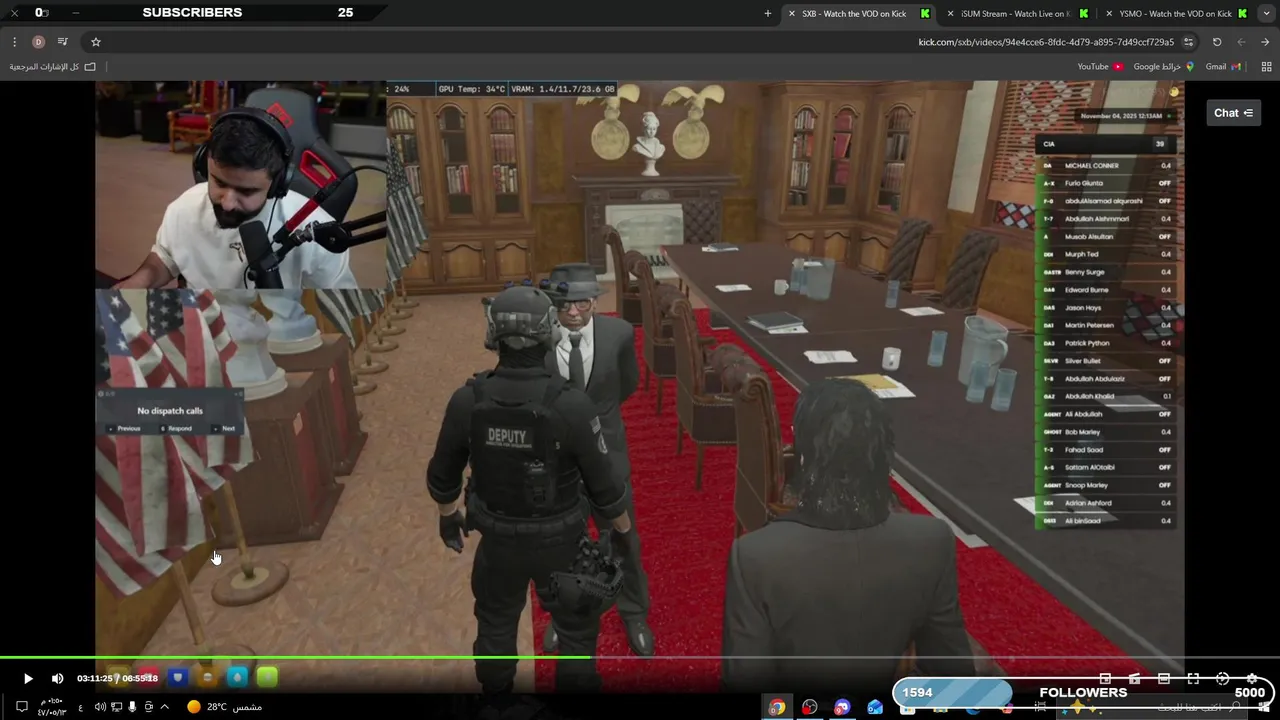Select Silver Bullet in the CIA list

pyautogui.click(x=1105, y=361)
